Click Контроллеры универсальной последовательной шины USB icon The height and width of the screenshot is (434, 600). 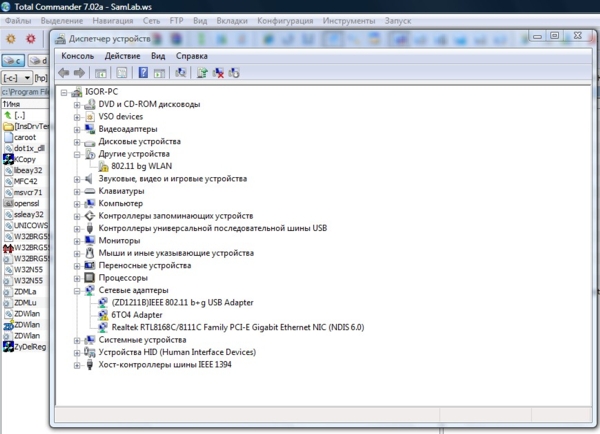tap(90, 228)
